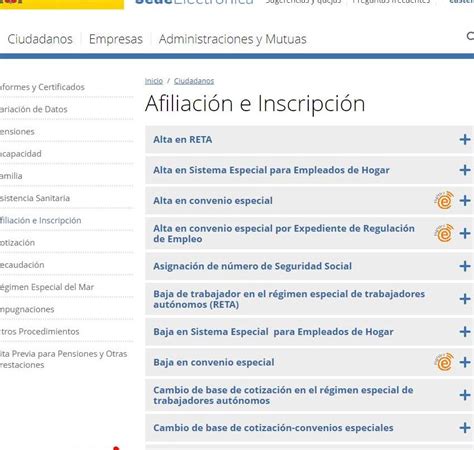Expand plus icon for Asignación de número de Seguridad Social
The width and height of the screenshot is (474, 450).
(x=465, y=266)
